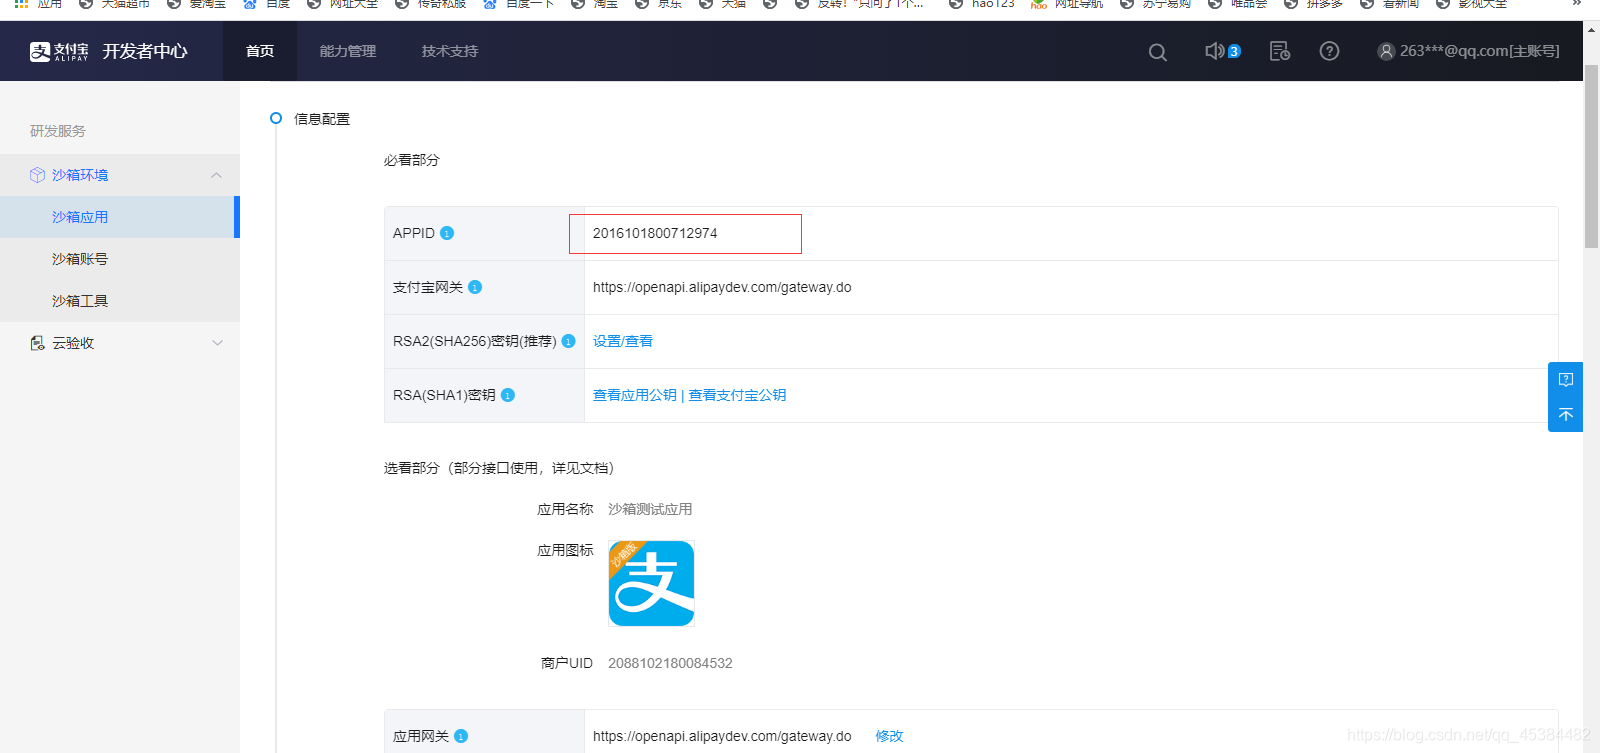Click the 选看部分 heading text
The height and width of the screenshot is (753, 1600).
pyautogui.click(x=499, y=468)
